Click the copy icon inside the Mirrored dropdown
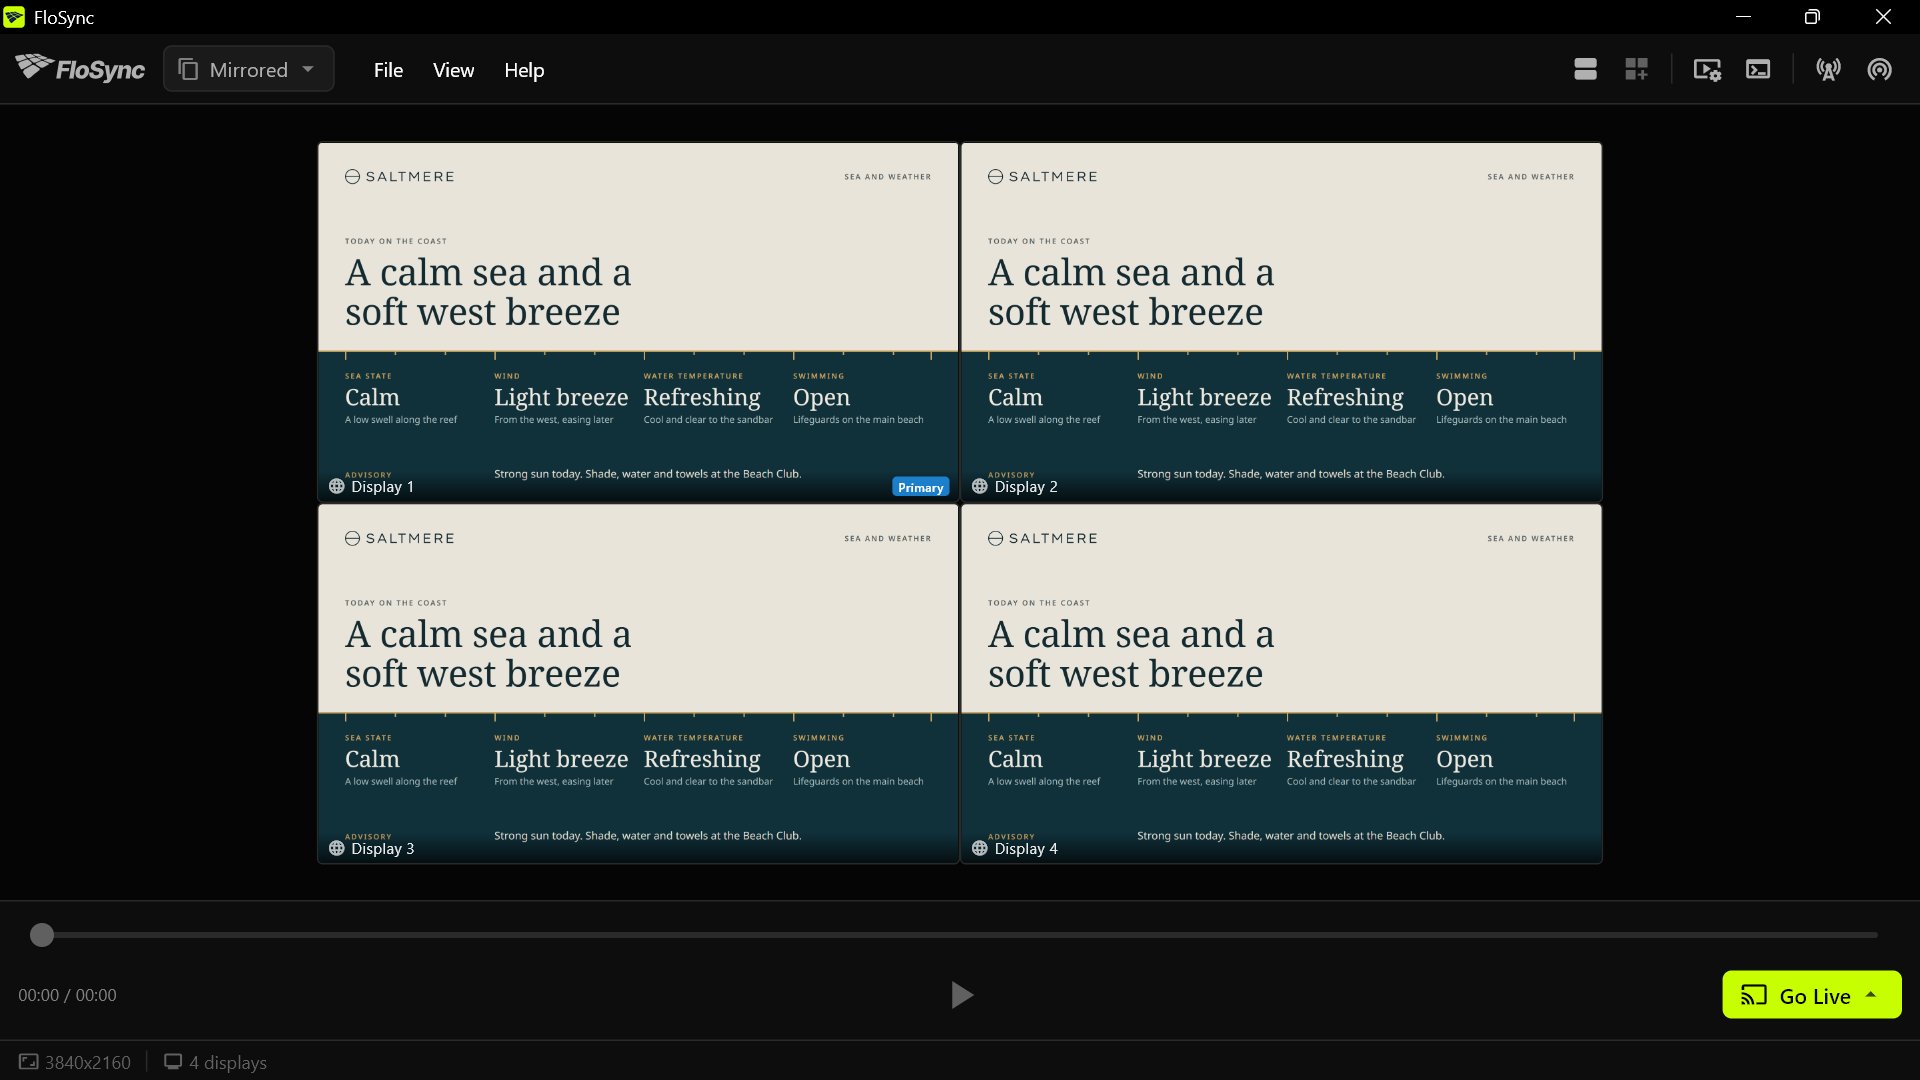Screen dimensions: 1920x1080 (188, 69)
